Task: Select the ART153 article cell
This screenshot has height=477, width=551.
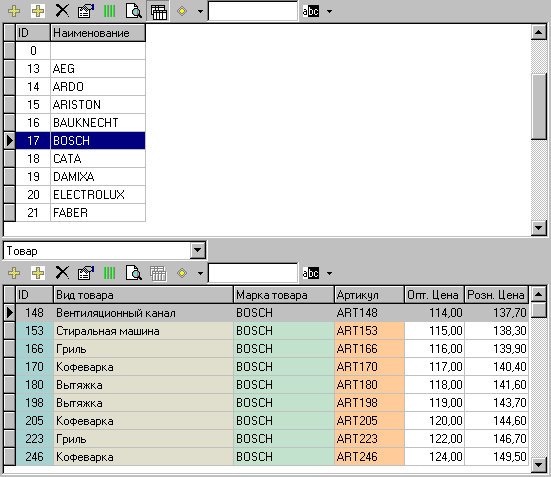Action: pos(369,331)
